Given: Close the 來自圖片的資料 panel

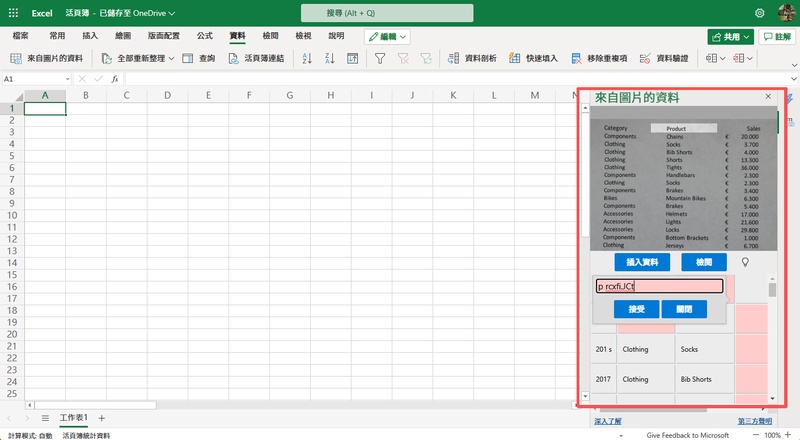Looking at the screenshot, I should click(768, 97).
